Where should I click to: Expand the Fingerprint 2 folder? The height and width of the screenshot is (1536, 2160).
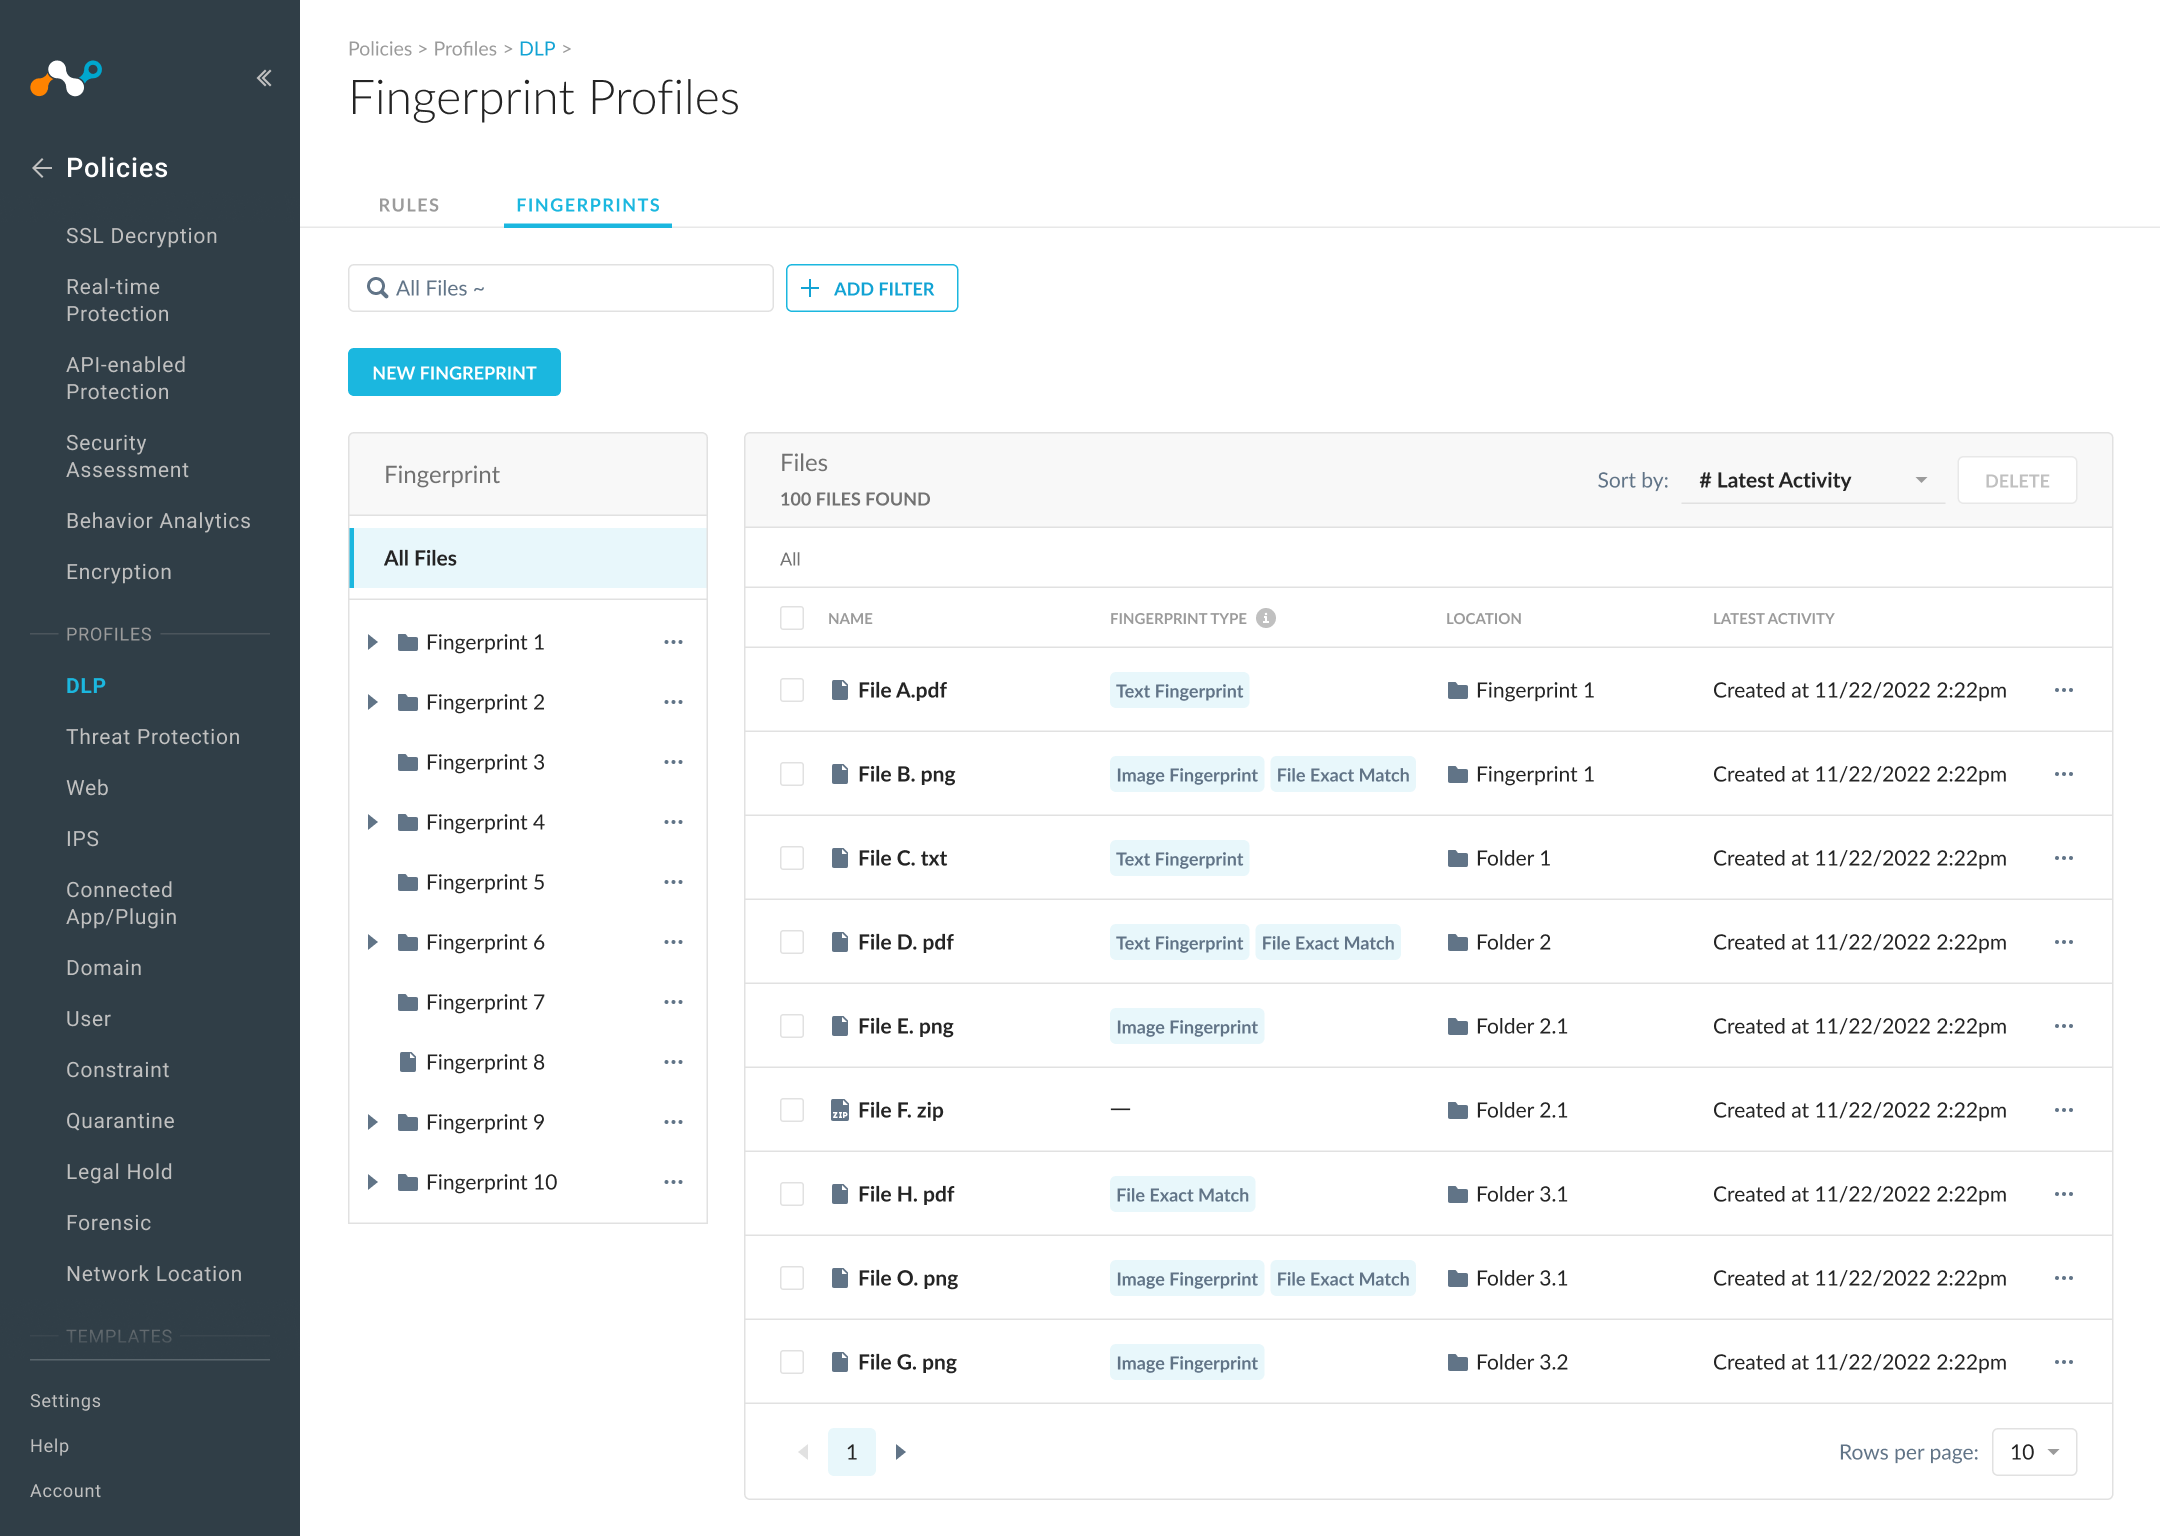pyautogui.click(x=373, y=702)
